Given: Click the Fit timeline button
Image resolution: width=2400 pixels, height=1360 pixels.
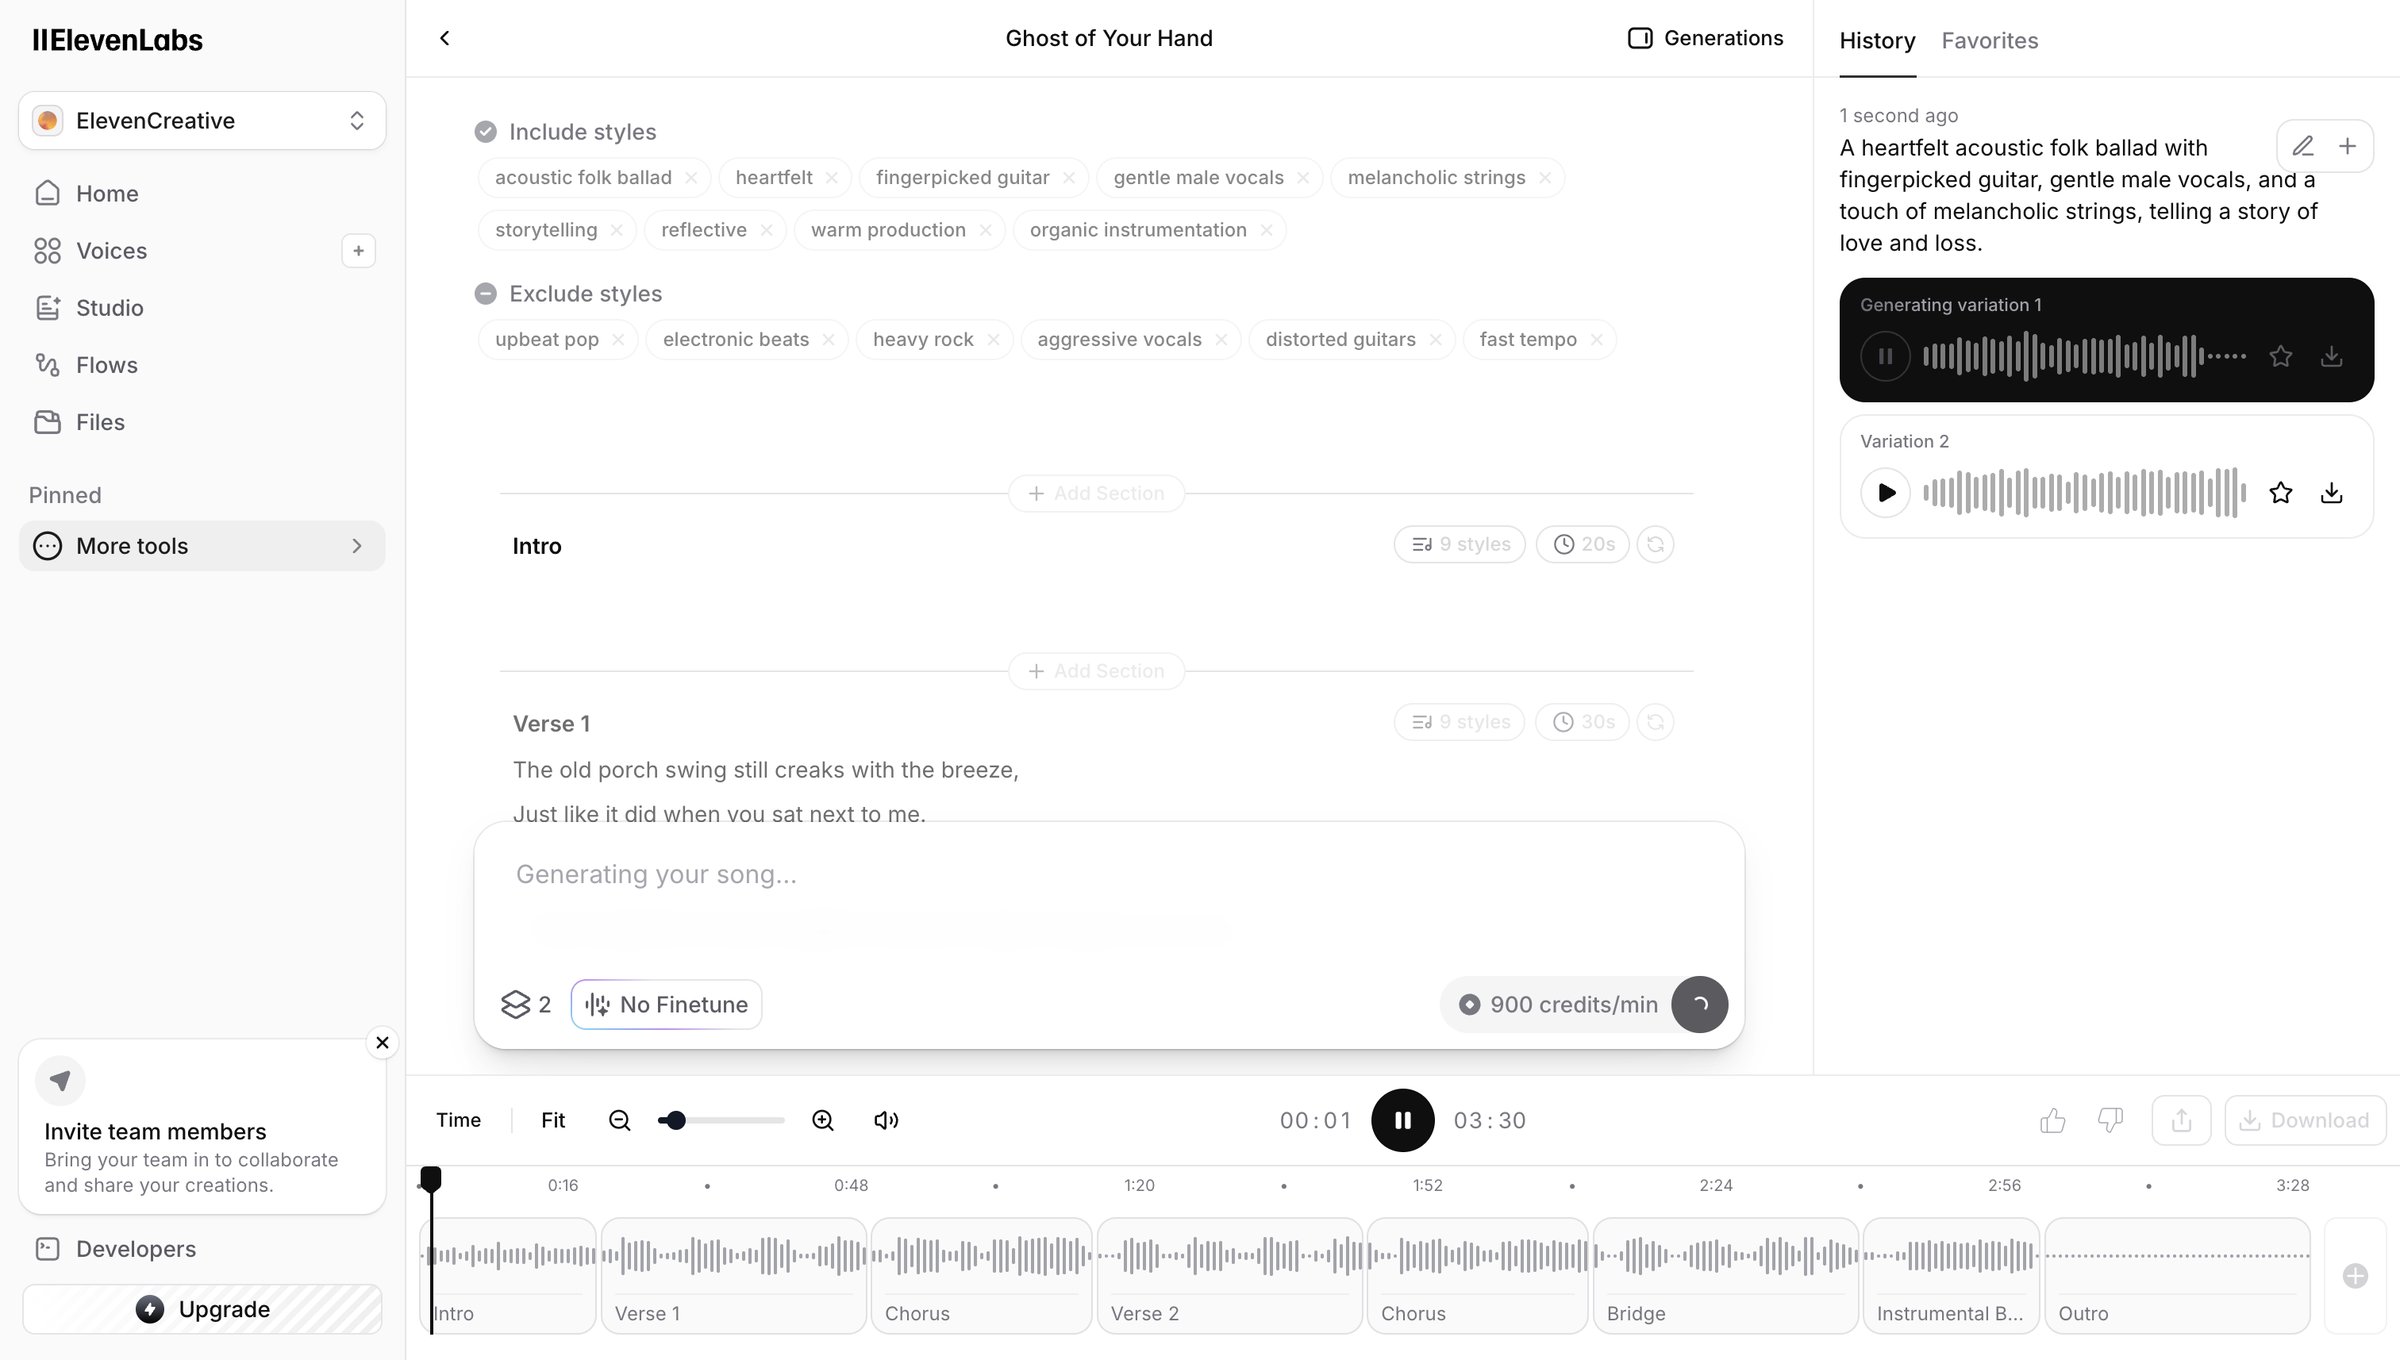Looking at the screenshot, I should (x=553, y=1120).
